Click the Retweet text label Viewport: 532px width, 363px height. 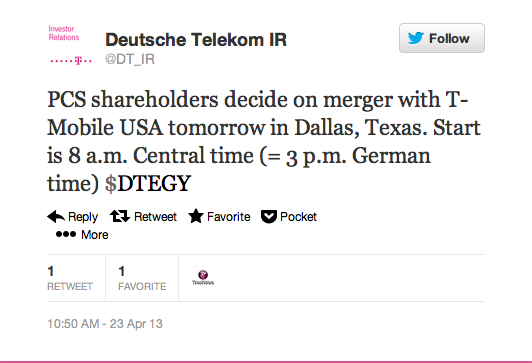(x=155, y=216)
